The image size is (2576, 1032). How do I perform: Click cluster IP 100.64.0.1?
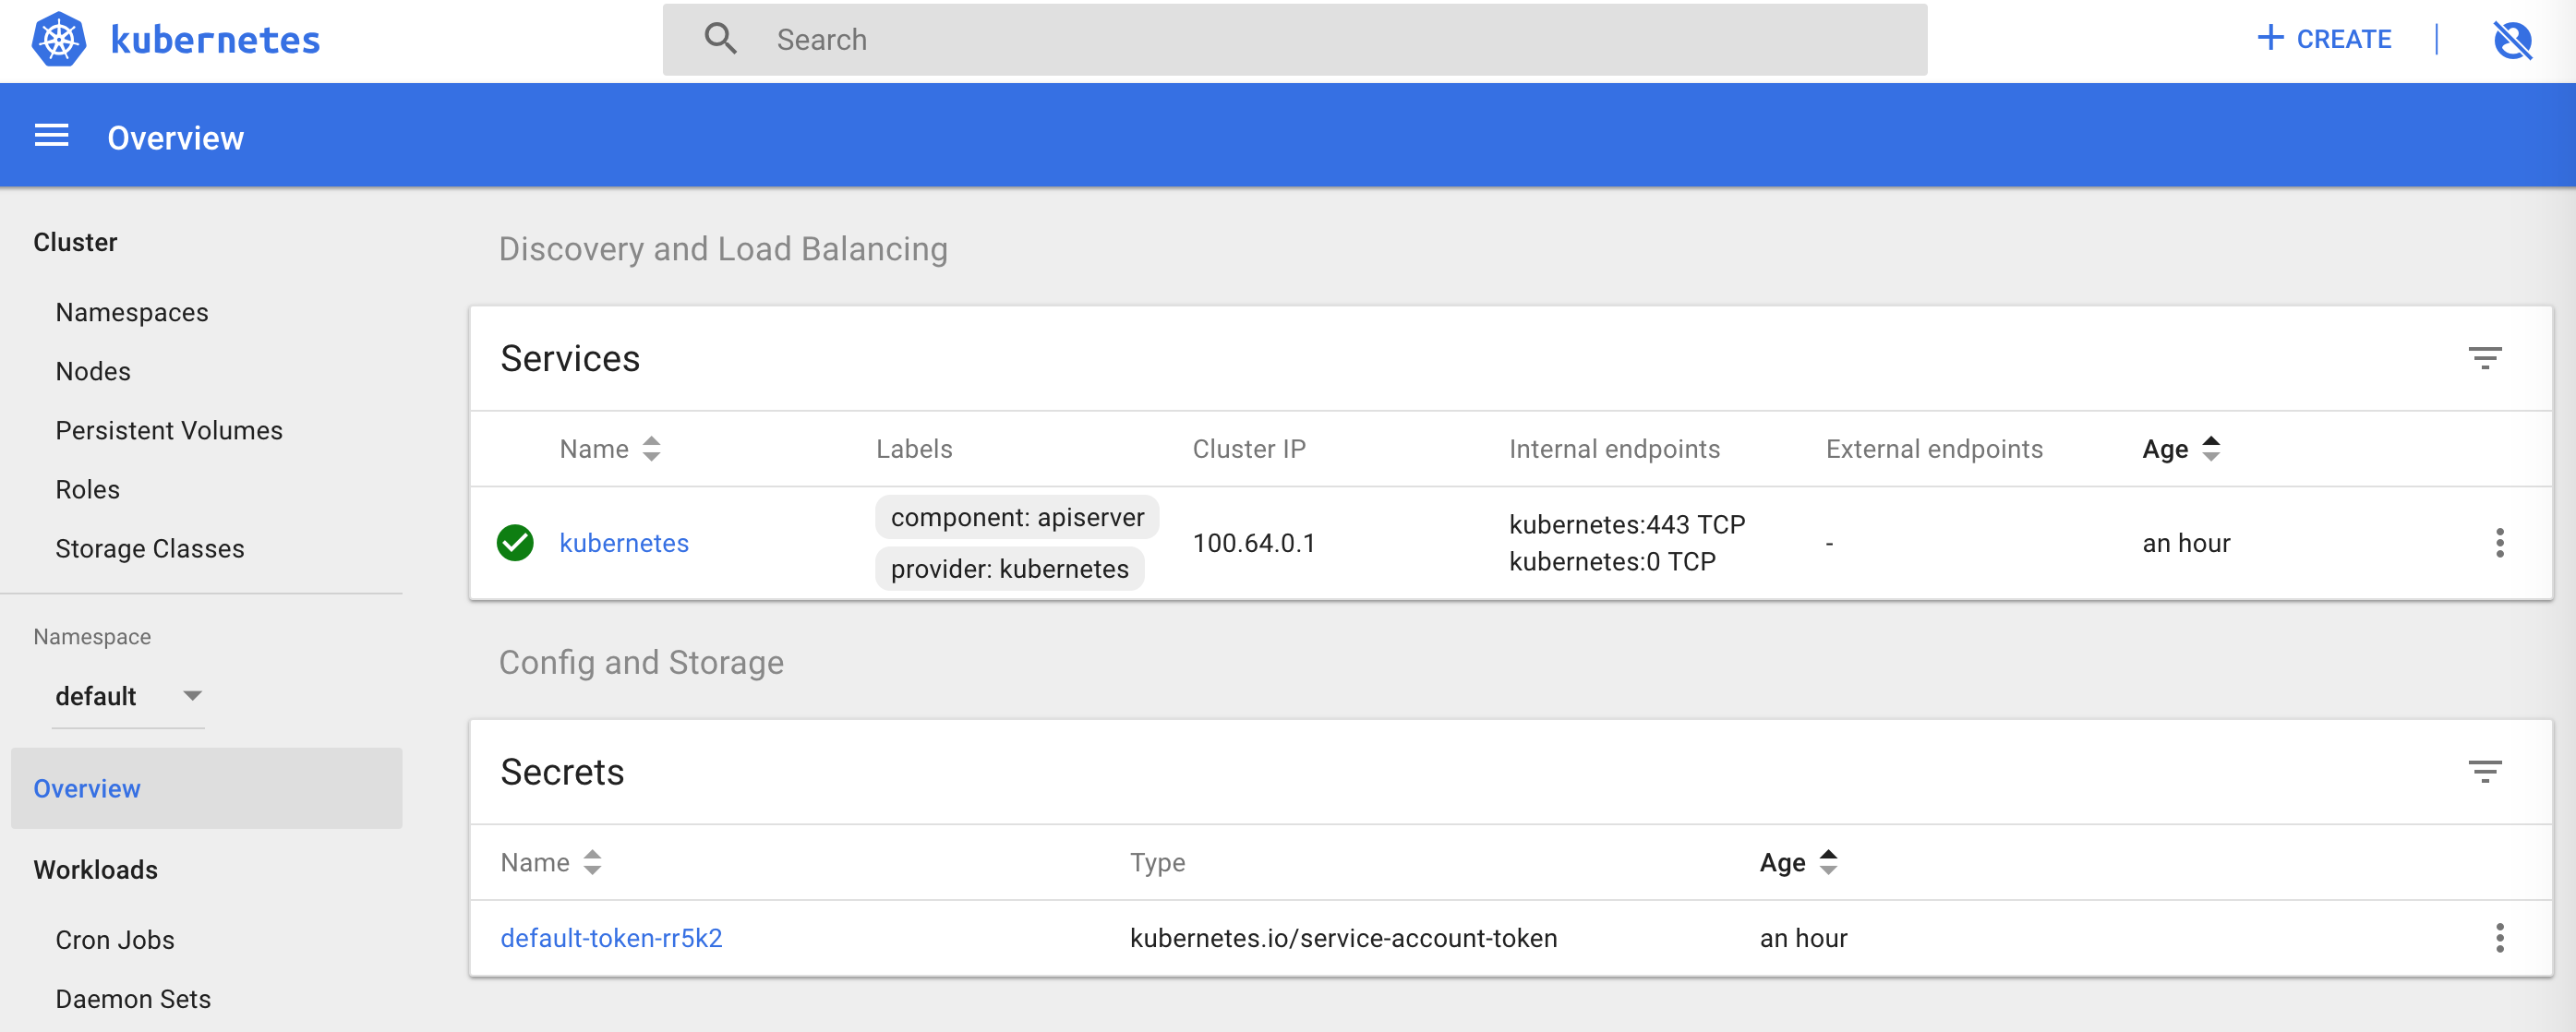coord(1254,543)
